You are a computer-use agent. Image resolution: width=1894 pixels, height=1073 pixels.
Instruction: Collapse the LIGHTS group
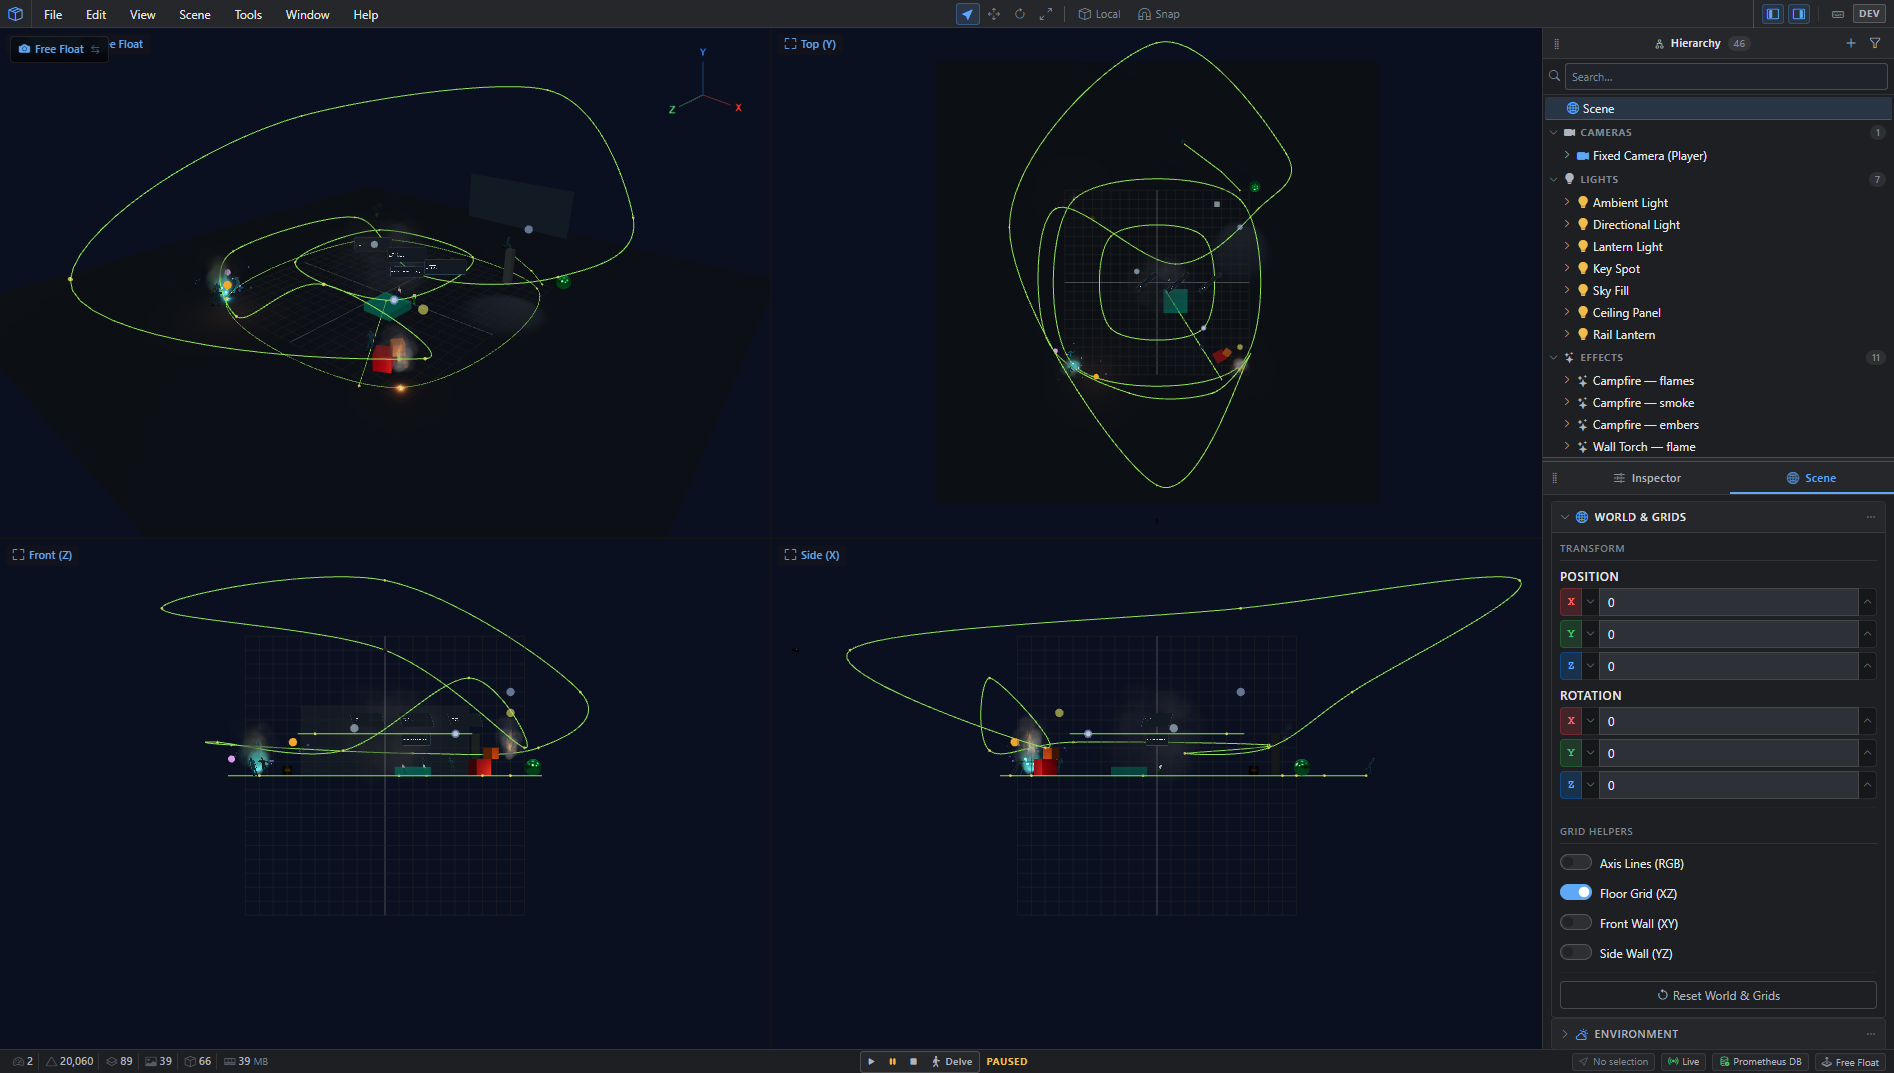pos(1554,179)
